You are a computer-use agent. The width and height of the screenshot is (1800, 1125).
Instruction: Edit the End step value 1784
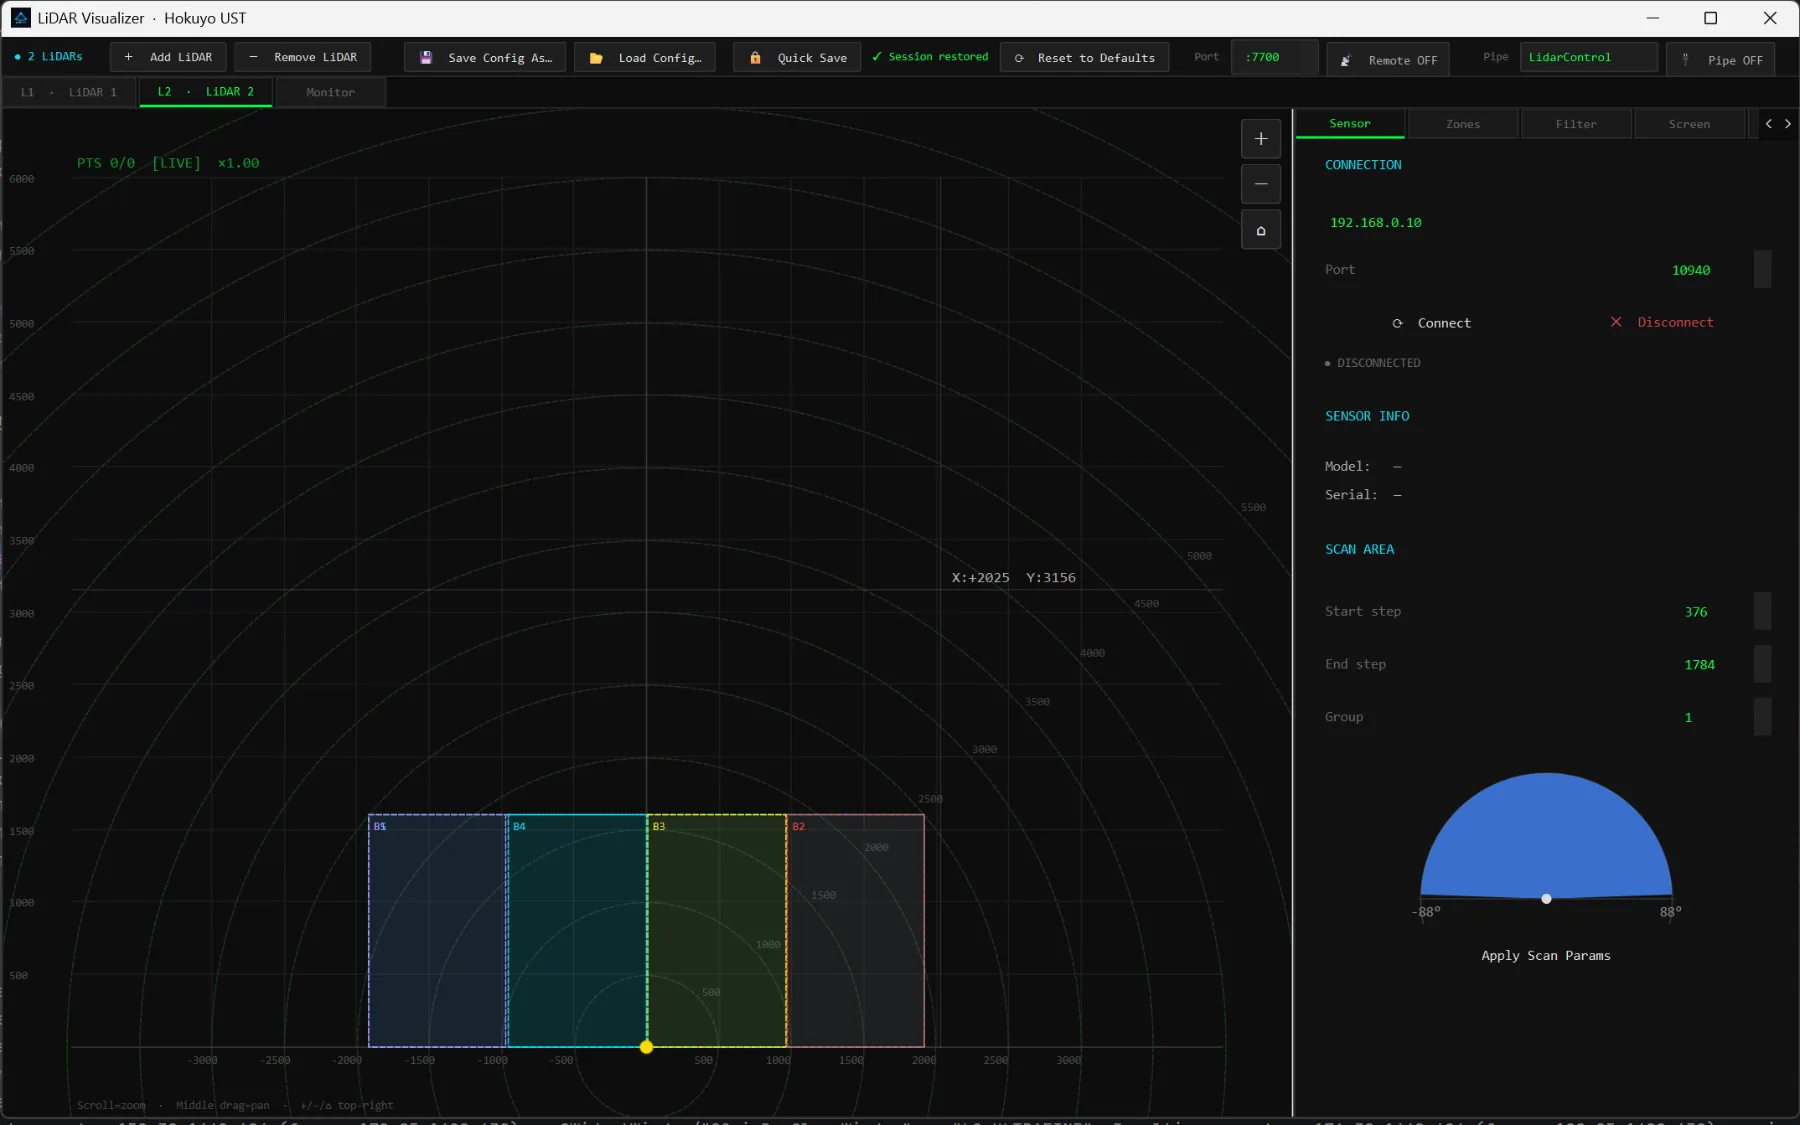pyautogui.click(x=1699, y=665)
